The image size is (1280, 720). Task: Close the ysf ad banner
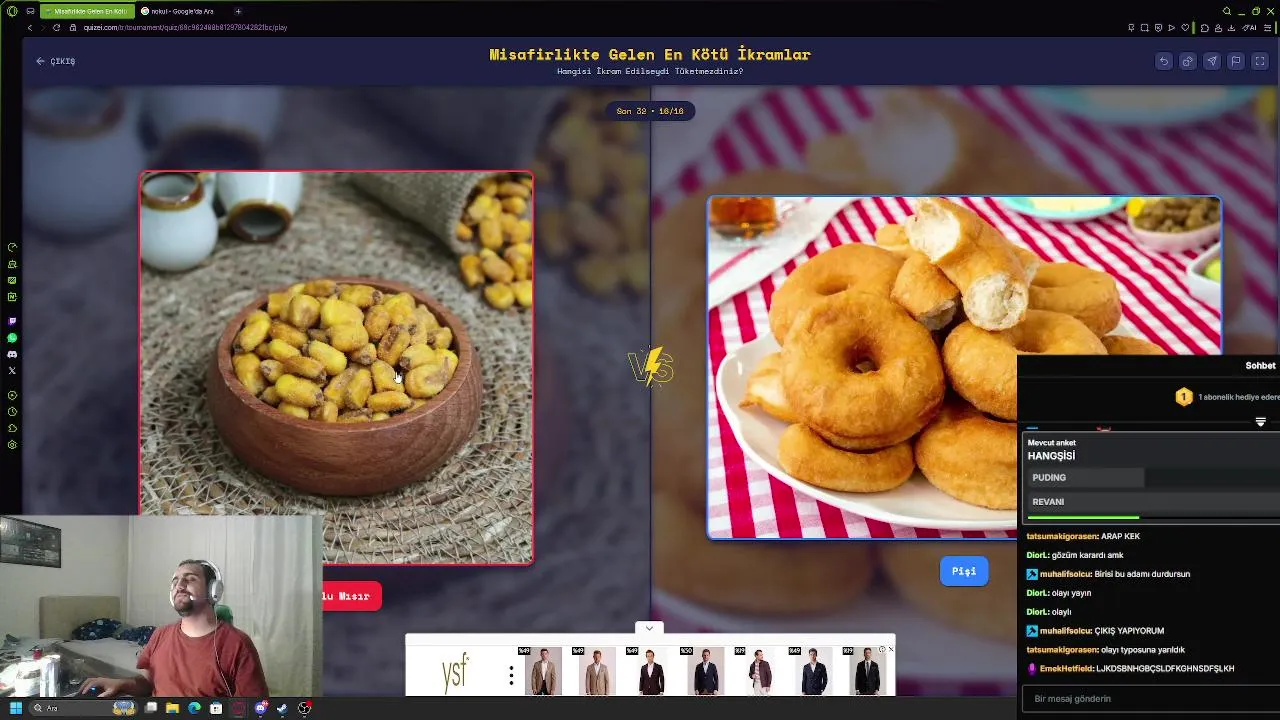890,650
